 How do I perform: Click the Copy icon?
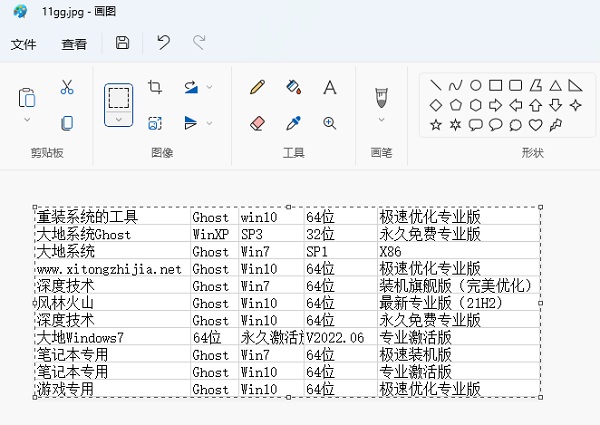(x=67, y=123)
